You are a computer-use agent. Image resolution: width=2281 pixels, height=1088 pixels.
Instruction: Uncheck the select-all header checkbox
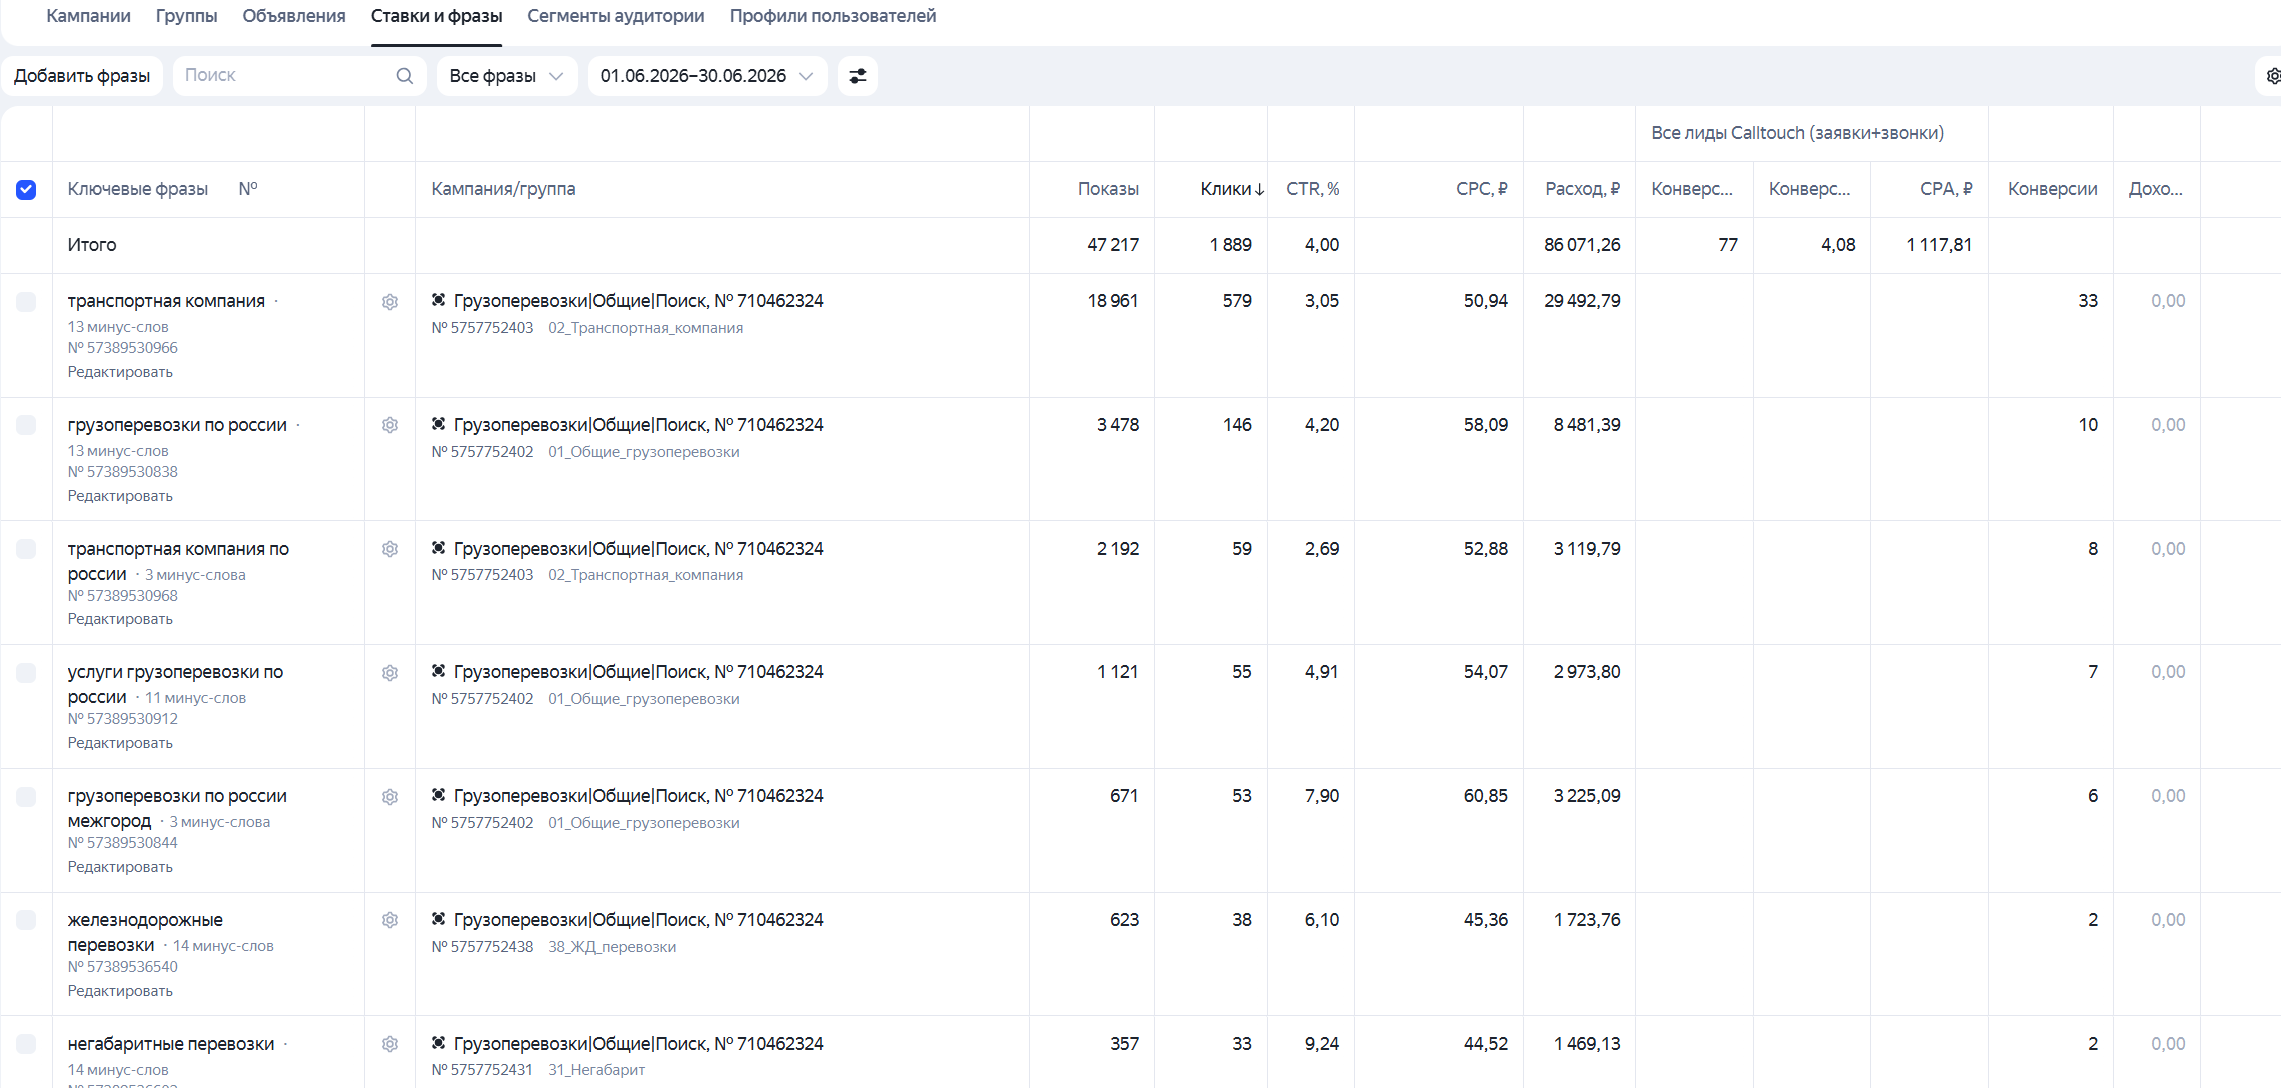point(26,189)
